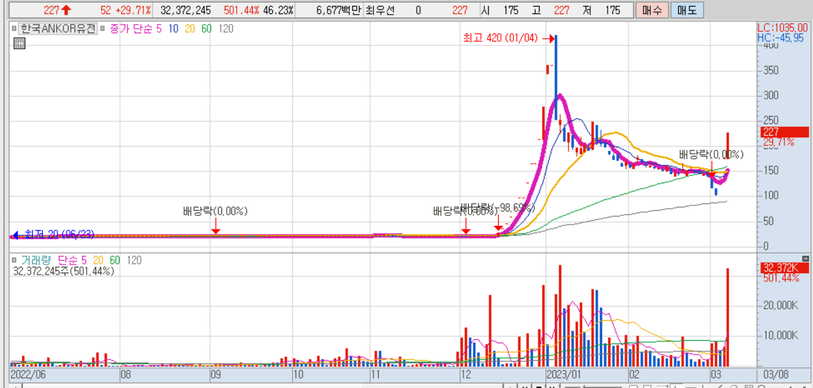Click the 2022/06 date label on the time axis

coord(28,374)
